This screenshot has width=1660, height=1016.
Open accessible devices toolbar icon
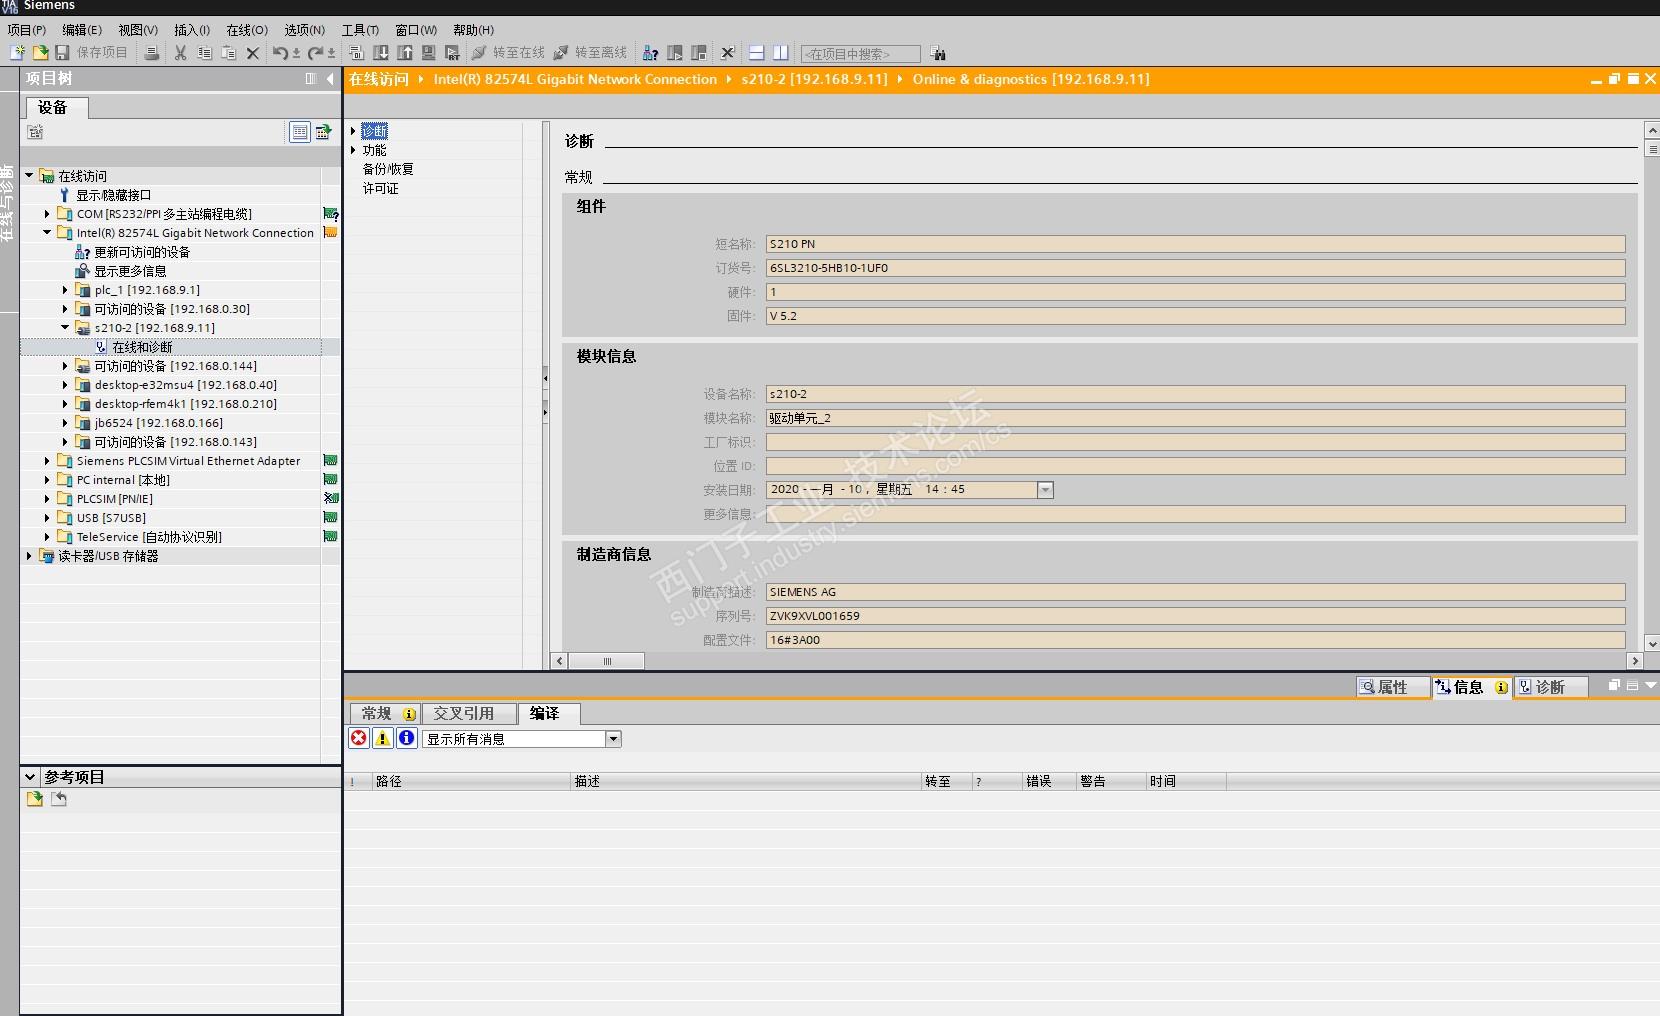coord(650,53)
